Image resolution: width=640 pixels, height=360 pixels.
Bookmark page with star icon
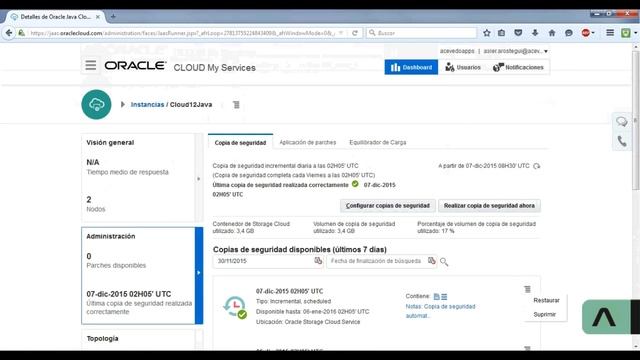click(487, 33)
